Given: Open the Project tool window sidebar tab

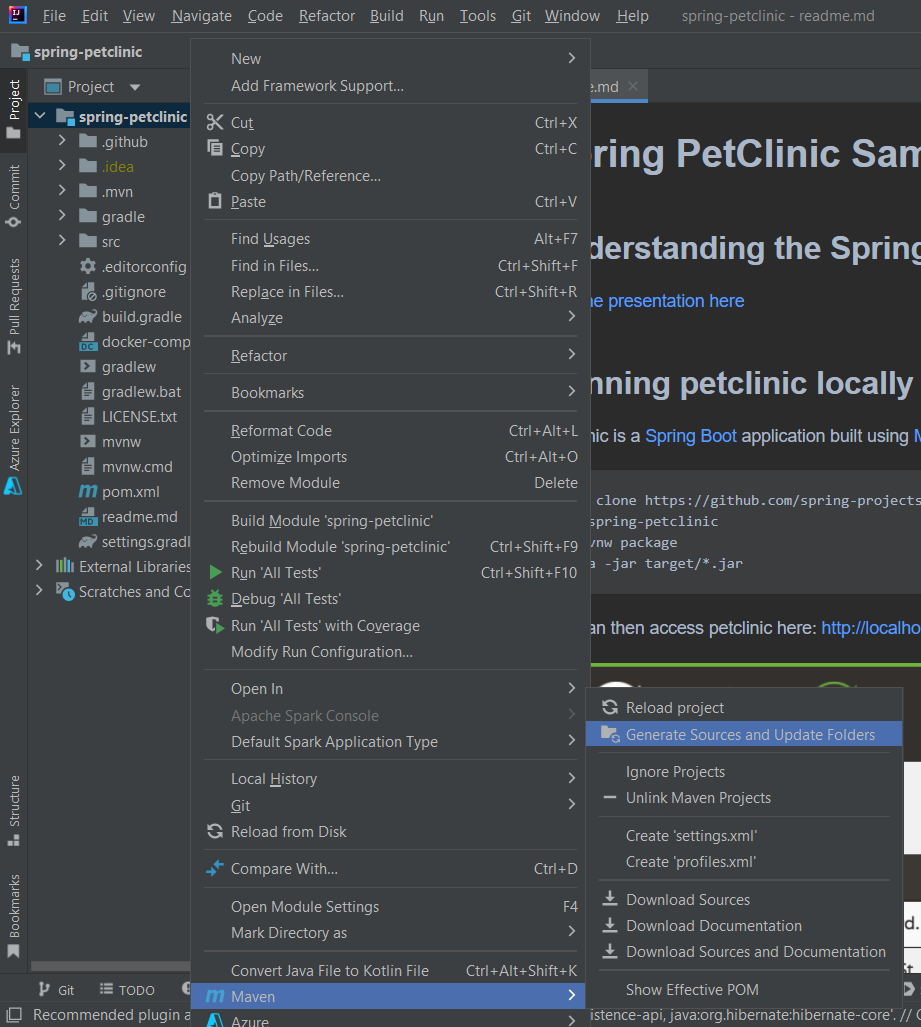Looking at the screenshot, I should click(14, 109).
